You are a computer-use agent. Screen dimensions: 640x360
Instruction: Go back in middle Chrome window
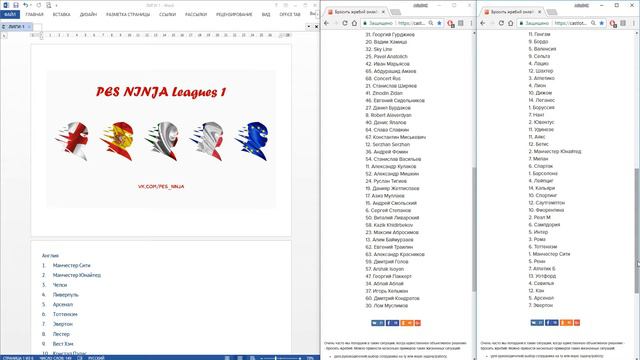point(327,23)
